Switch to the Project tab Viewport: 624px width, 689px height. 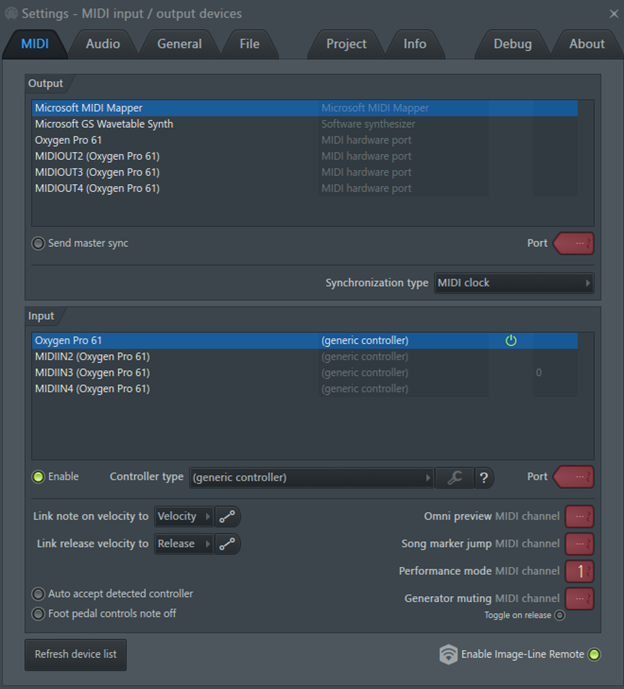point(346,44)
